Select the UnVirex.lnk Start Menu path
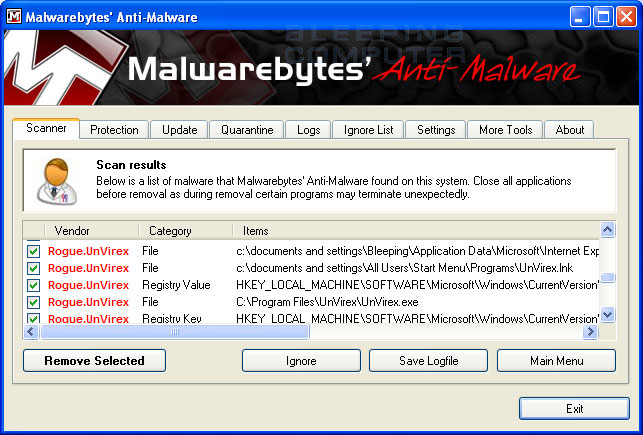This screenshot has height=435, width=643. click(x=405, y=268)
